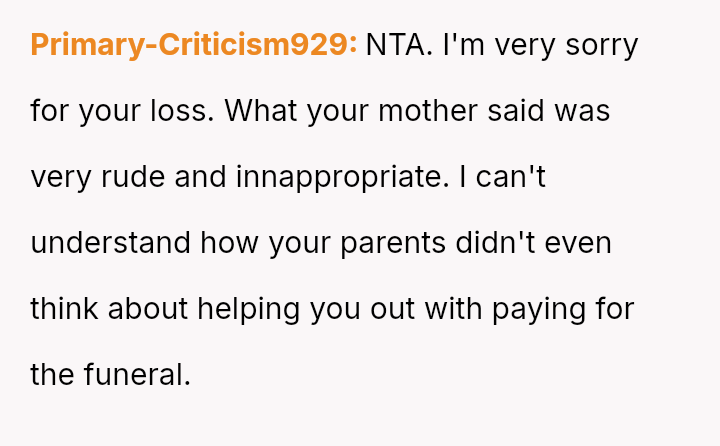720x446 pixels.
Task: Click the word "understand" in the comment
Action: coord(110,243)
